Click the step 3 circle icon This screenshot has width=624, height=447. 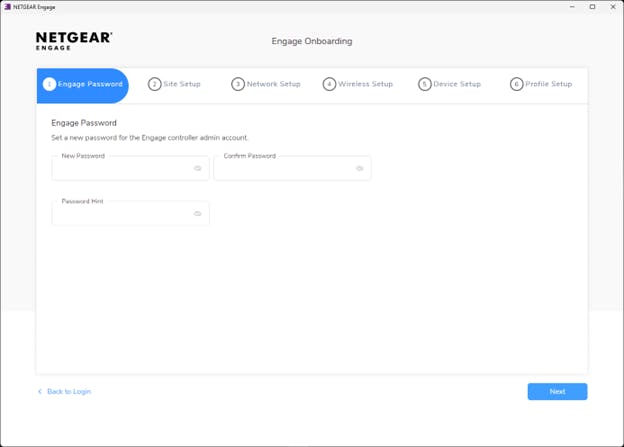coord(238,84)
